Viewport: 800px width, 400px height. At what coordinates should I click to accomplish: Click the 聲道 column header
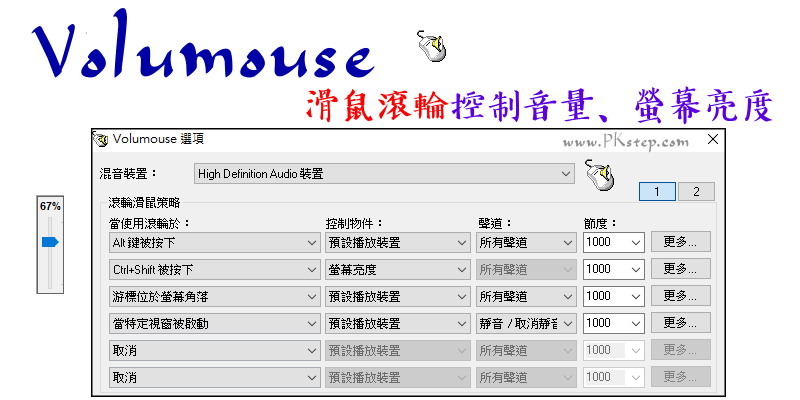point(495,223)
